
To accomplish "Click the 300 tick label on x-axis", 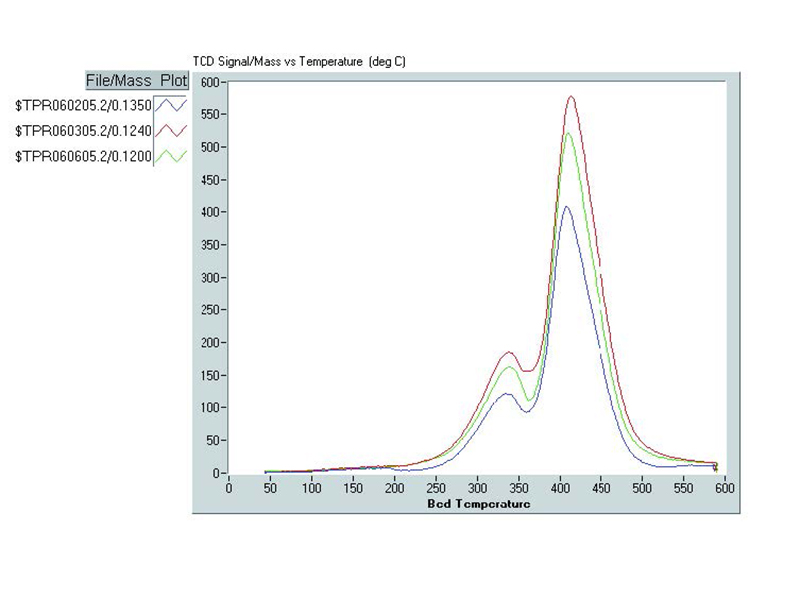I will (x=476, y=490).
